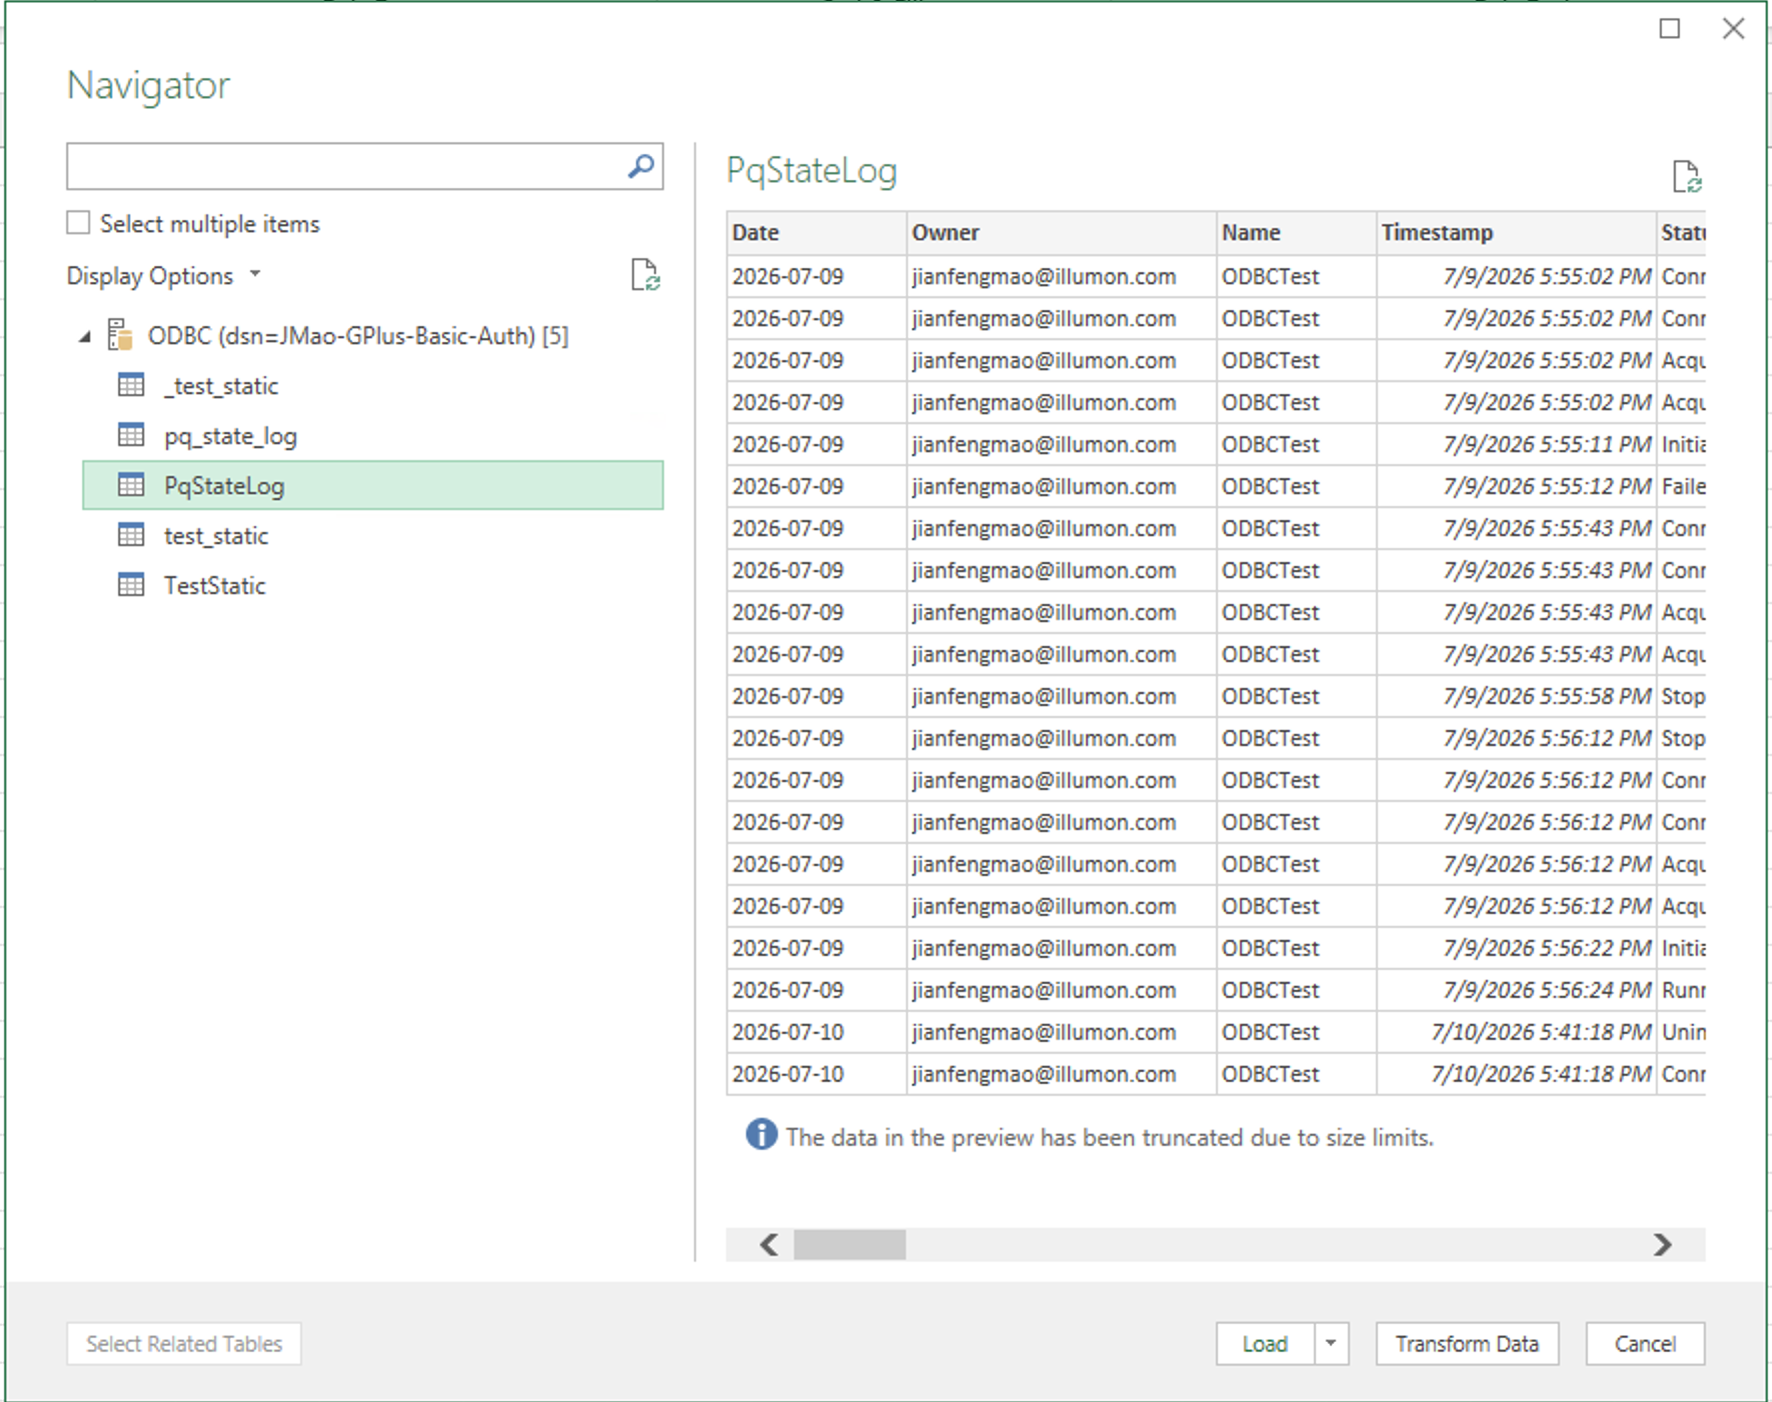Viewport: 1772px width, 1402px height.
Task: Click the 7/9/2026 5:55:11 PM timestamp cell
Action: [1517, 444]
